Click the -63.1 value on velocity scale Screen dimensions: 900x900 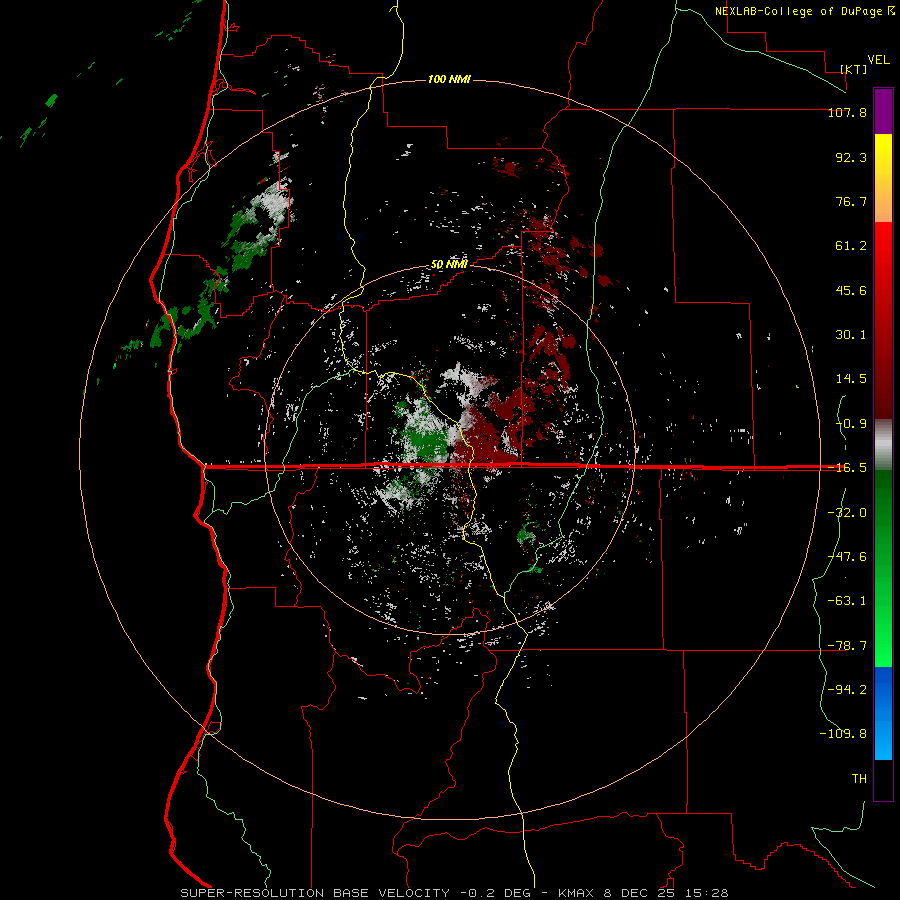(847, 601)
